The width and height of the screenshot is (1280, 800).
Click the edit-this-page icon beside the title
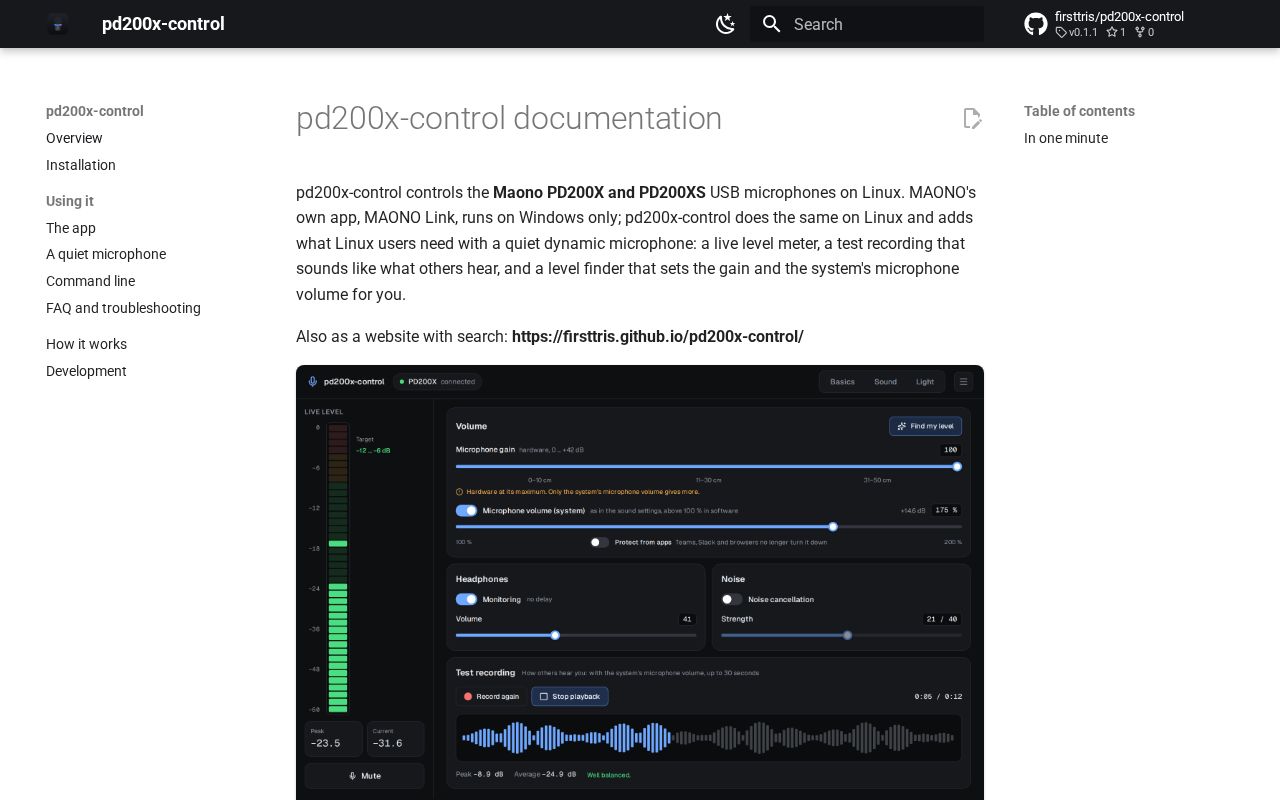[972, 118]
